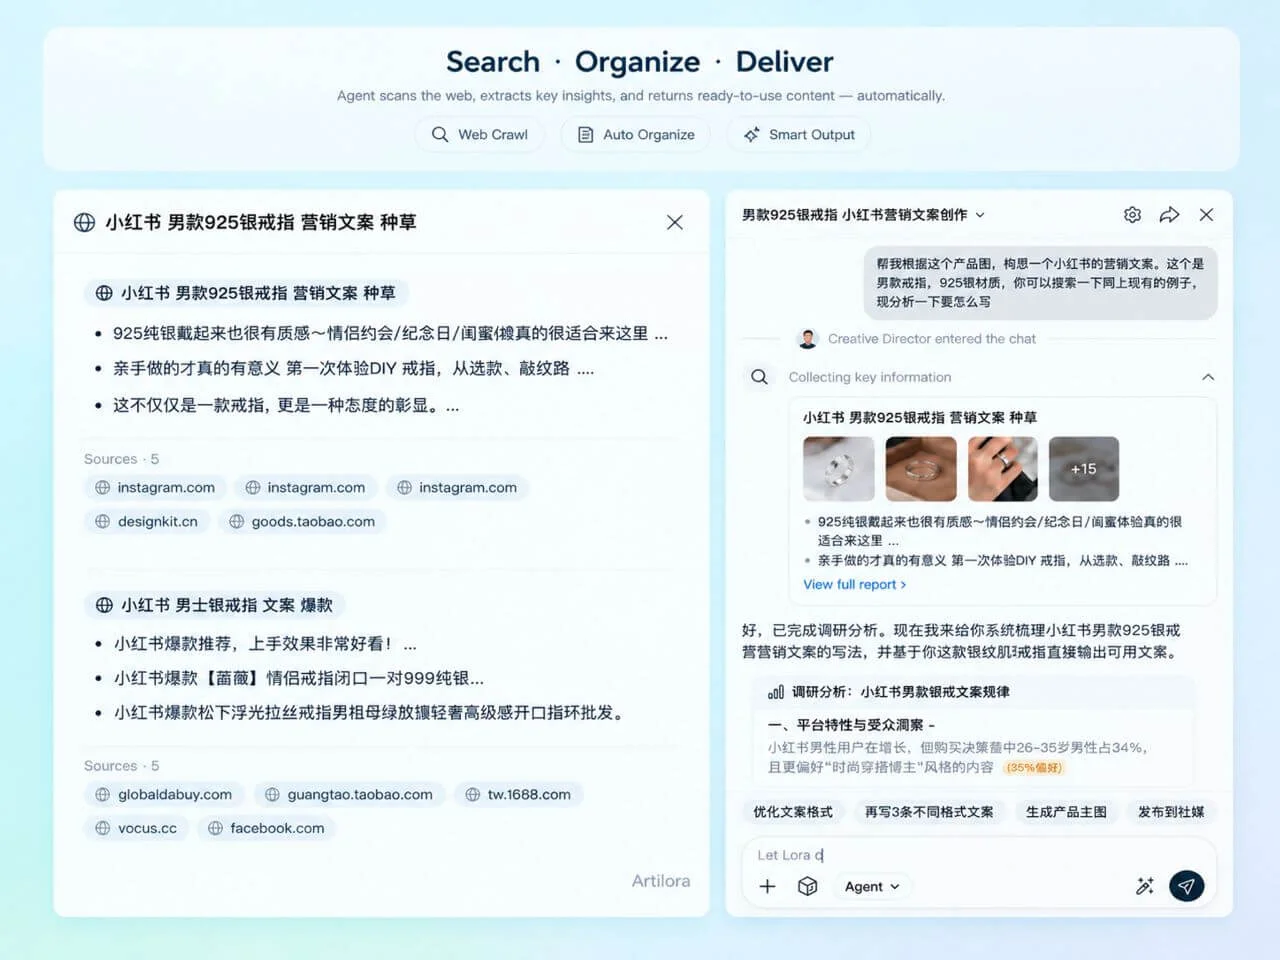Click the magnifier icon beside Collecting key information
Viewport: 1280px width, 960px height.
coord(760,377)
